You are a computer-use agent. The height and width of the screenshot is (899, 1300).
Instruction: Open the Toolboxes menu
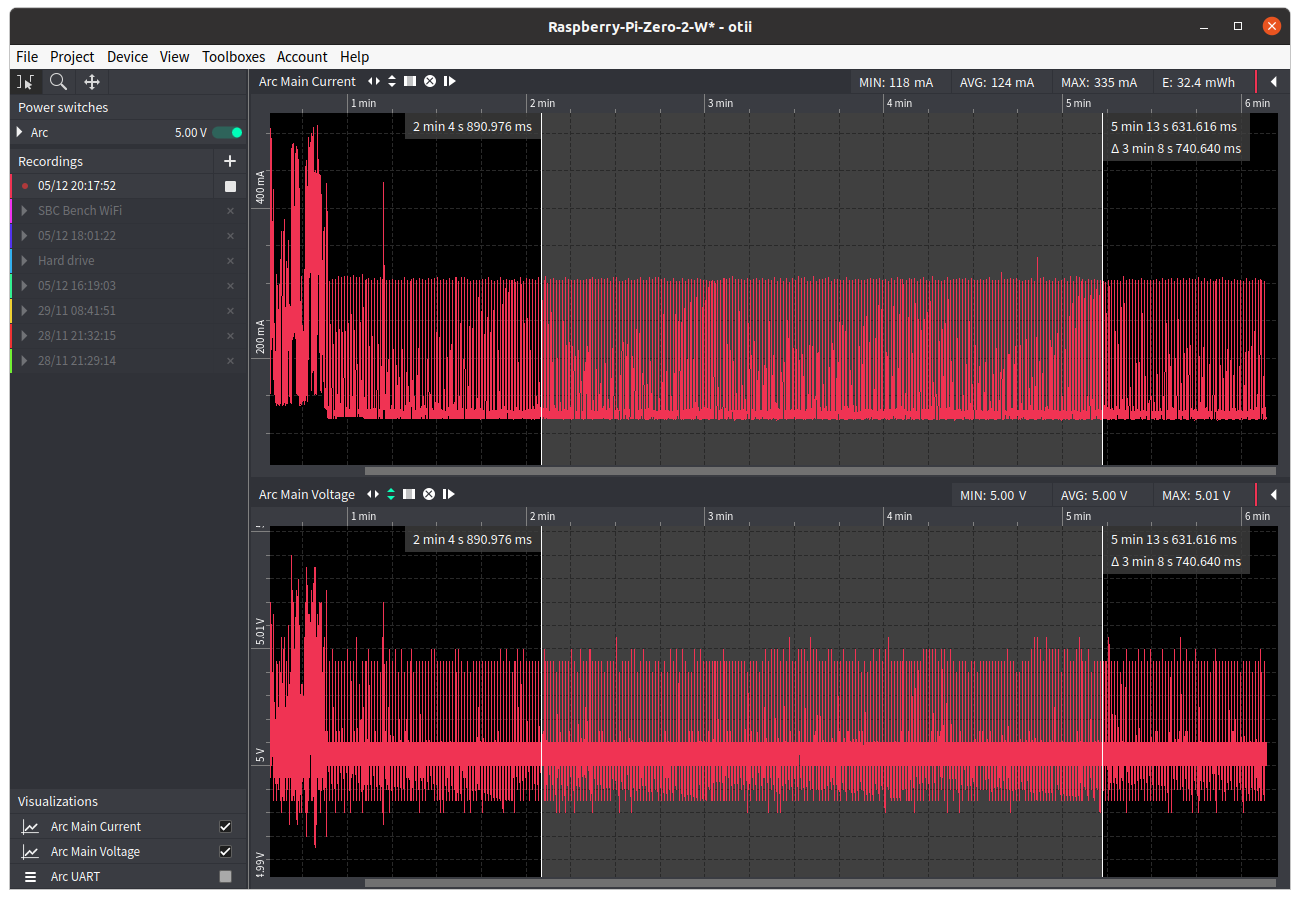(x=234, y=57)
